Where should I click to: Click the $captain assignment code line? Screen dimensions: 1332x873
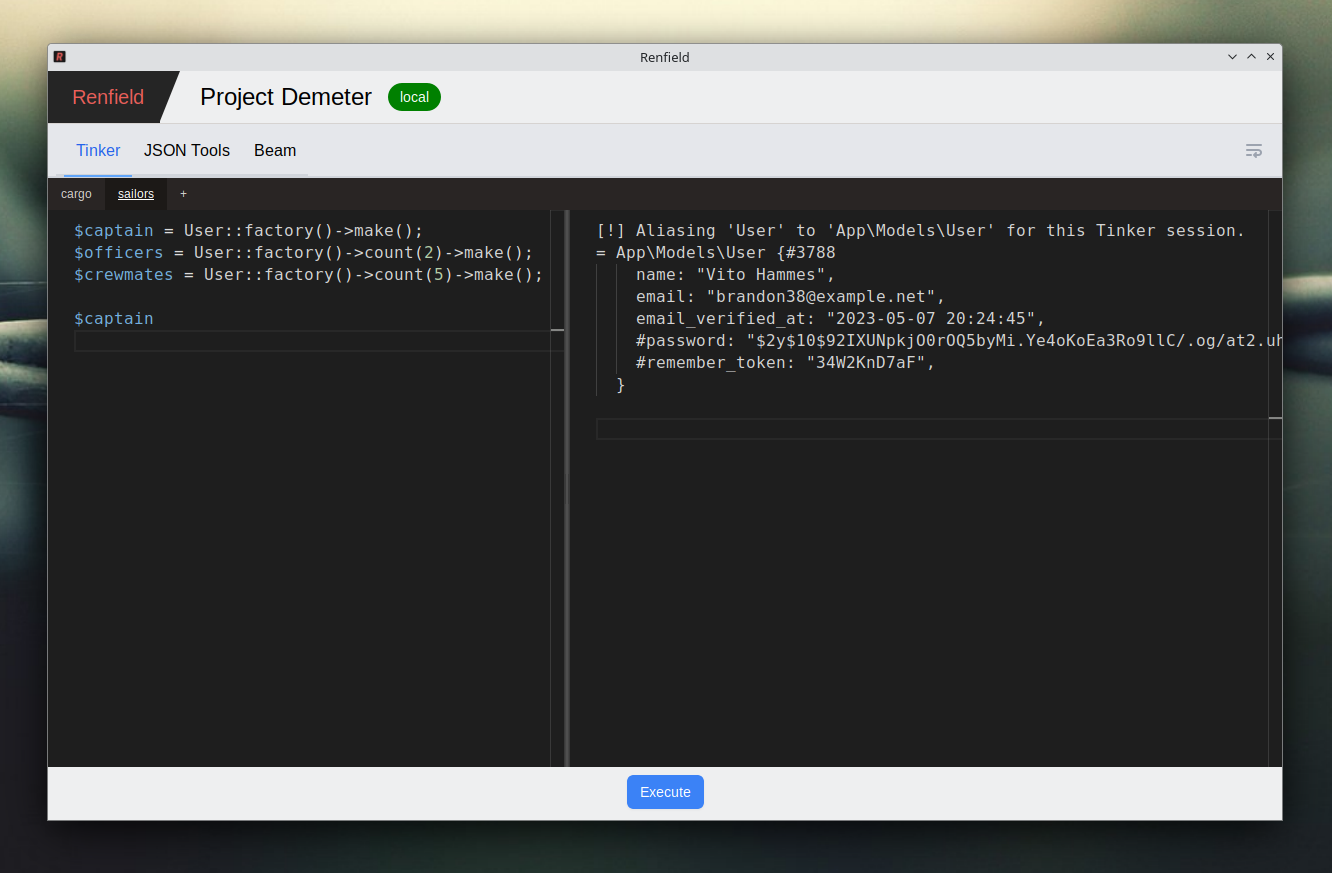[x=249, y=230]
